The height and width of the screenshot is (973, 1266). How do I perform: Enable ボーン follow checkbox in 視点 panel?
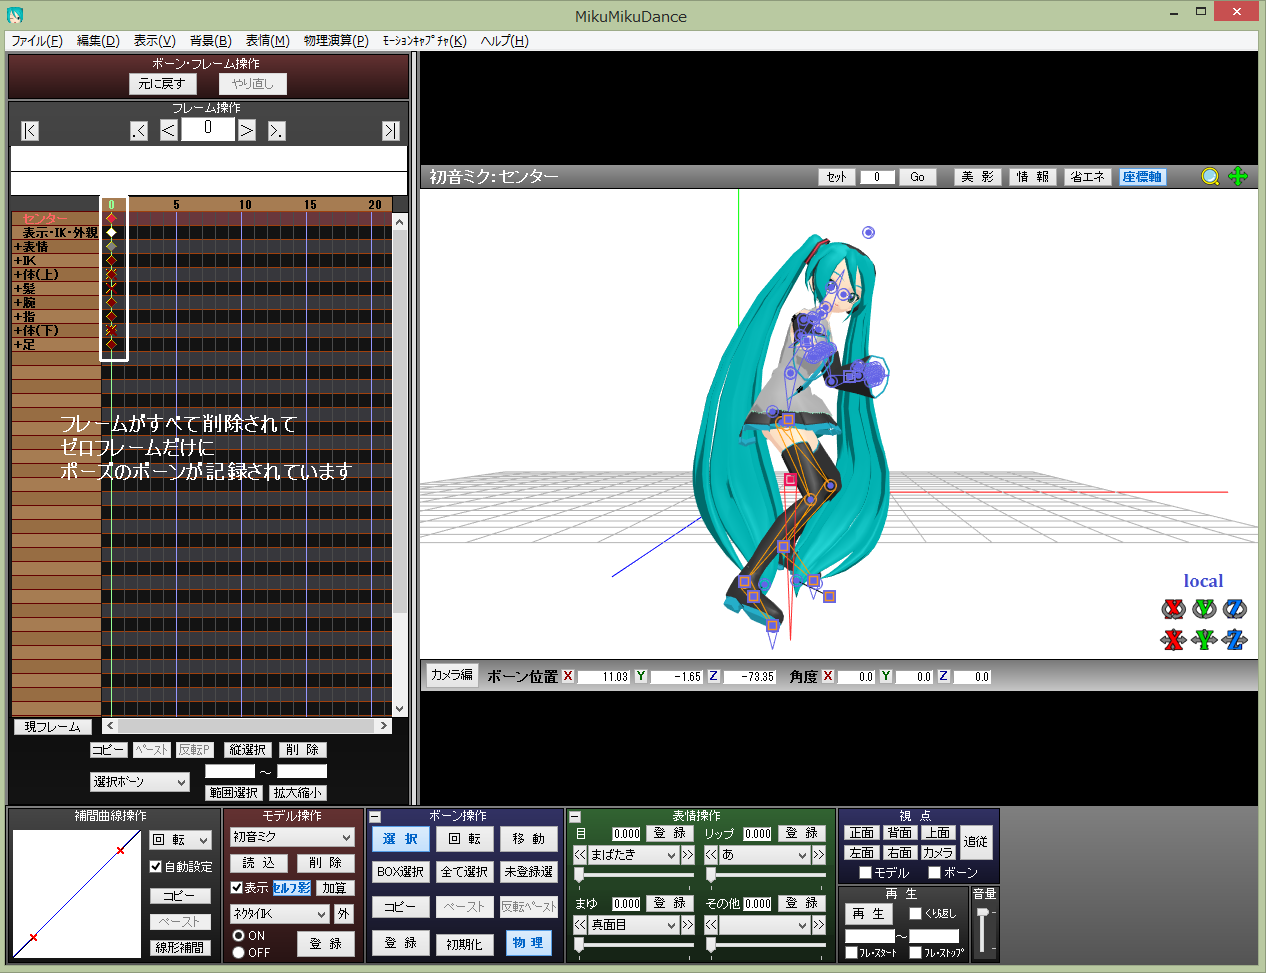click(935, 873)
